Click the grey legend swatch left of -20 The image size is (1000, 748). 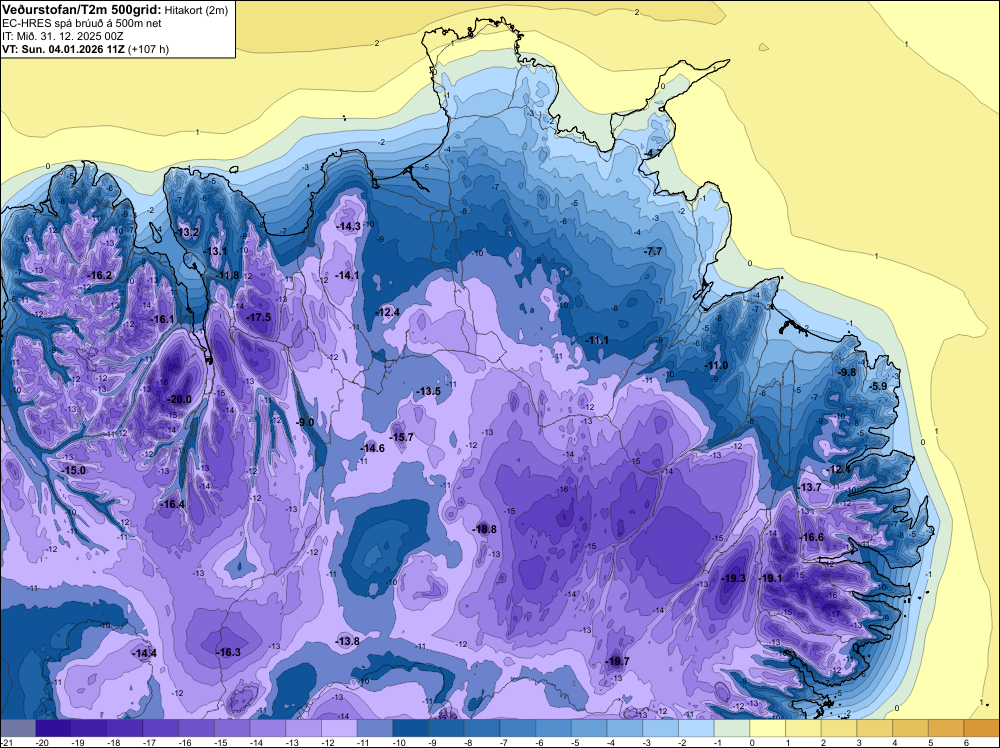pos(18,728)
